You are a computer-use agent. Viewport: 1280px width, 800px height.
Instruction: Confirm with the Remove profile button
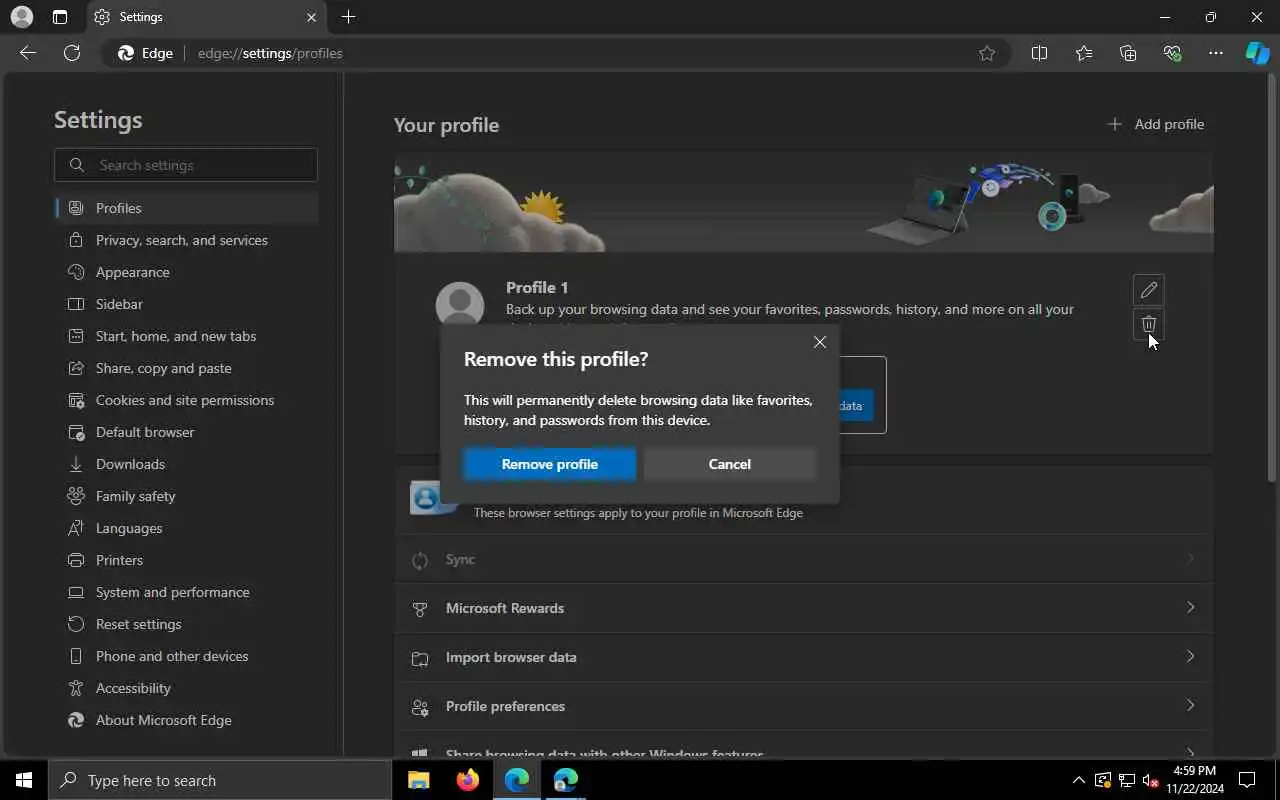point(550,464)
